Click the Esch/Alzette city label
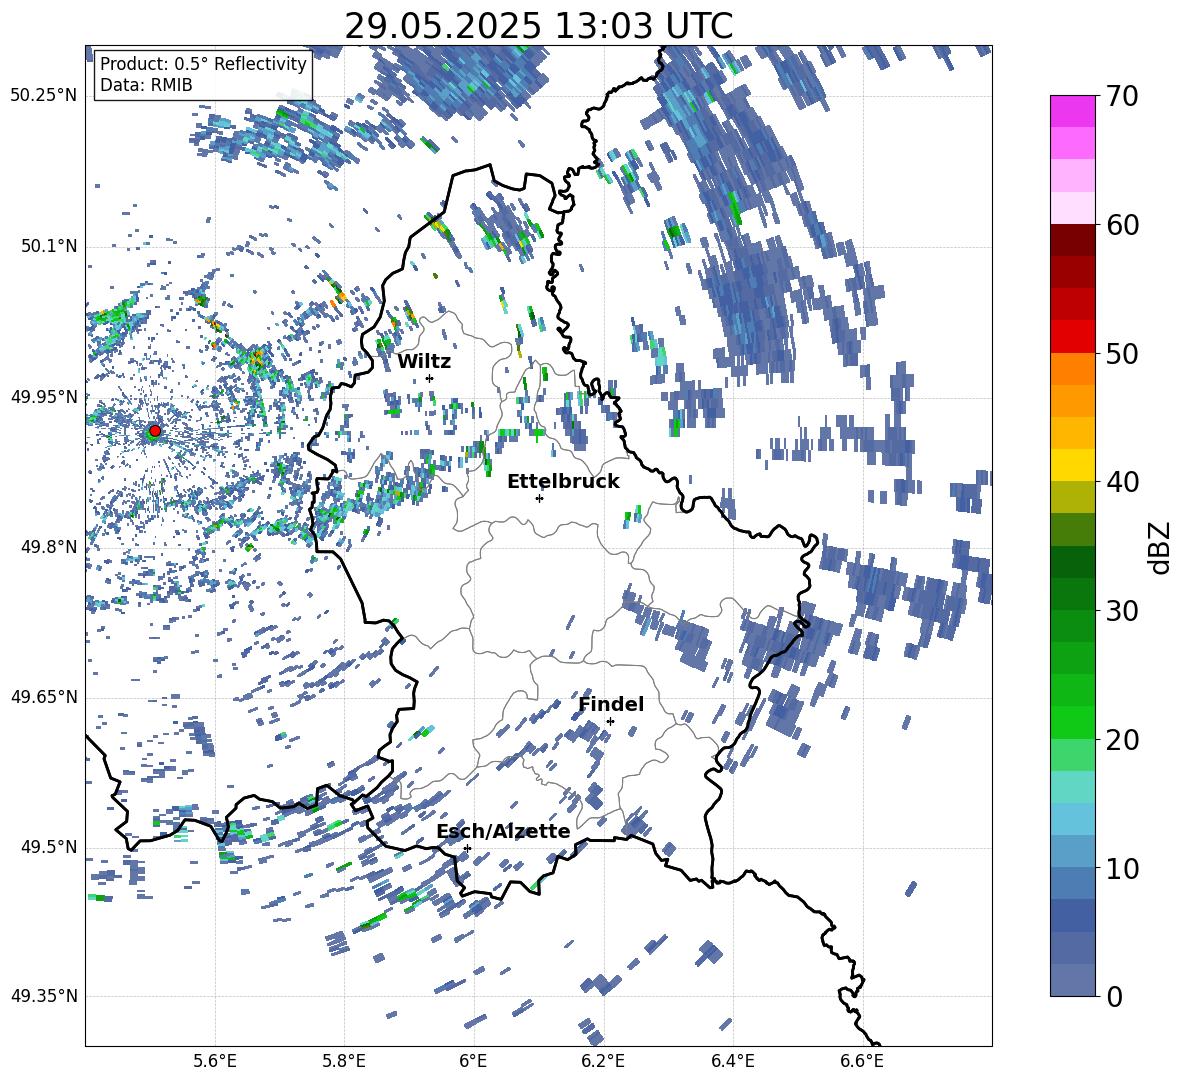 click(503, 831)
